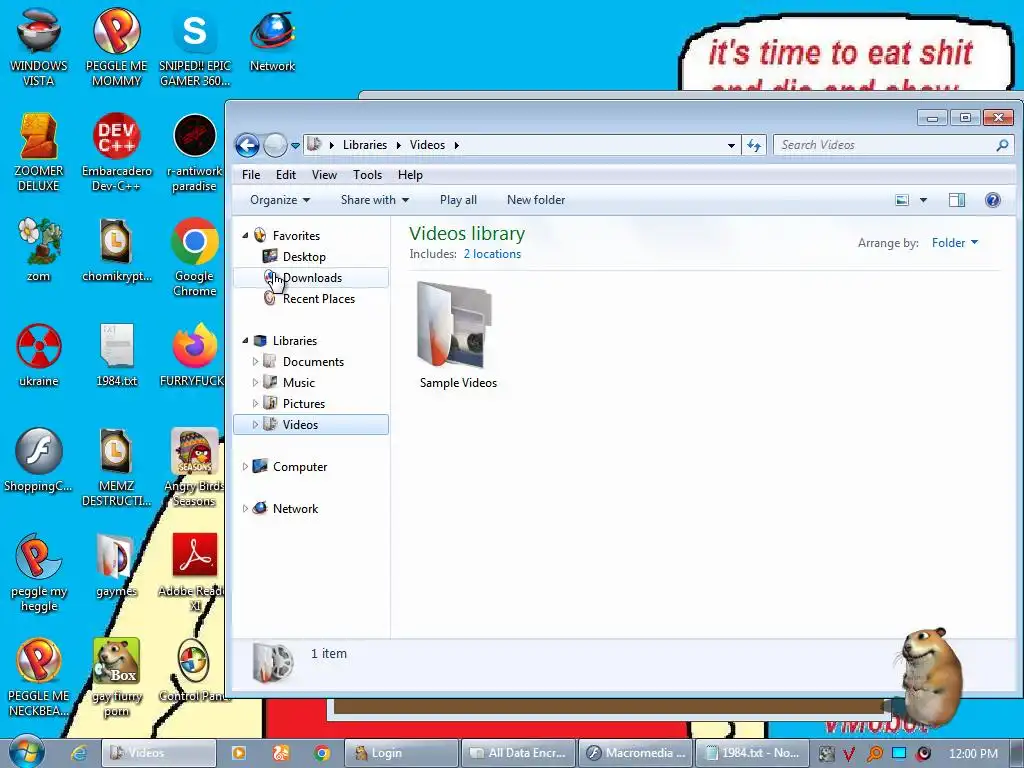Click the blue help question icon

(993, 200)
